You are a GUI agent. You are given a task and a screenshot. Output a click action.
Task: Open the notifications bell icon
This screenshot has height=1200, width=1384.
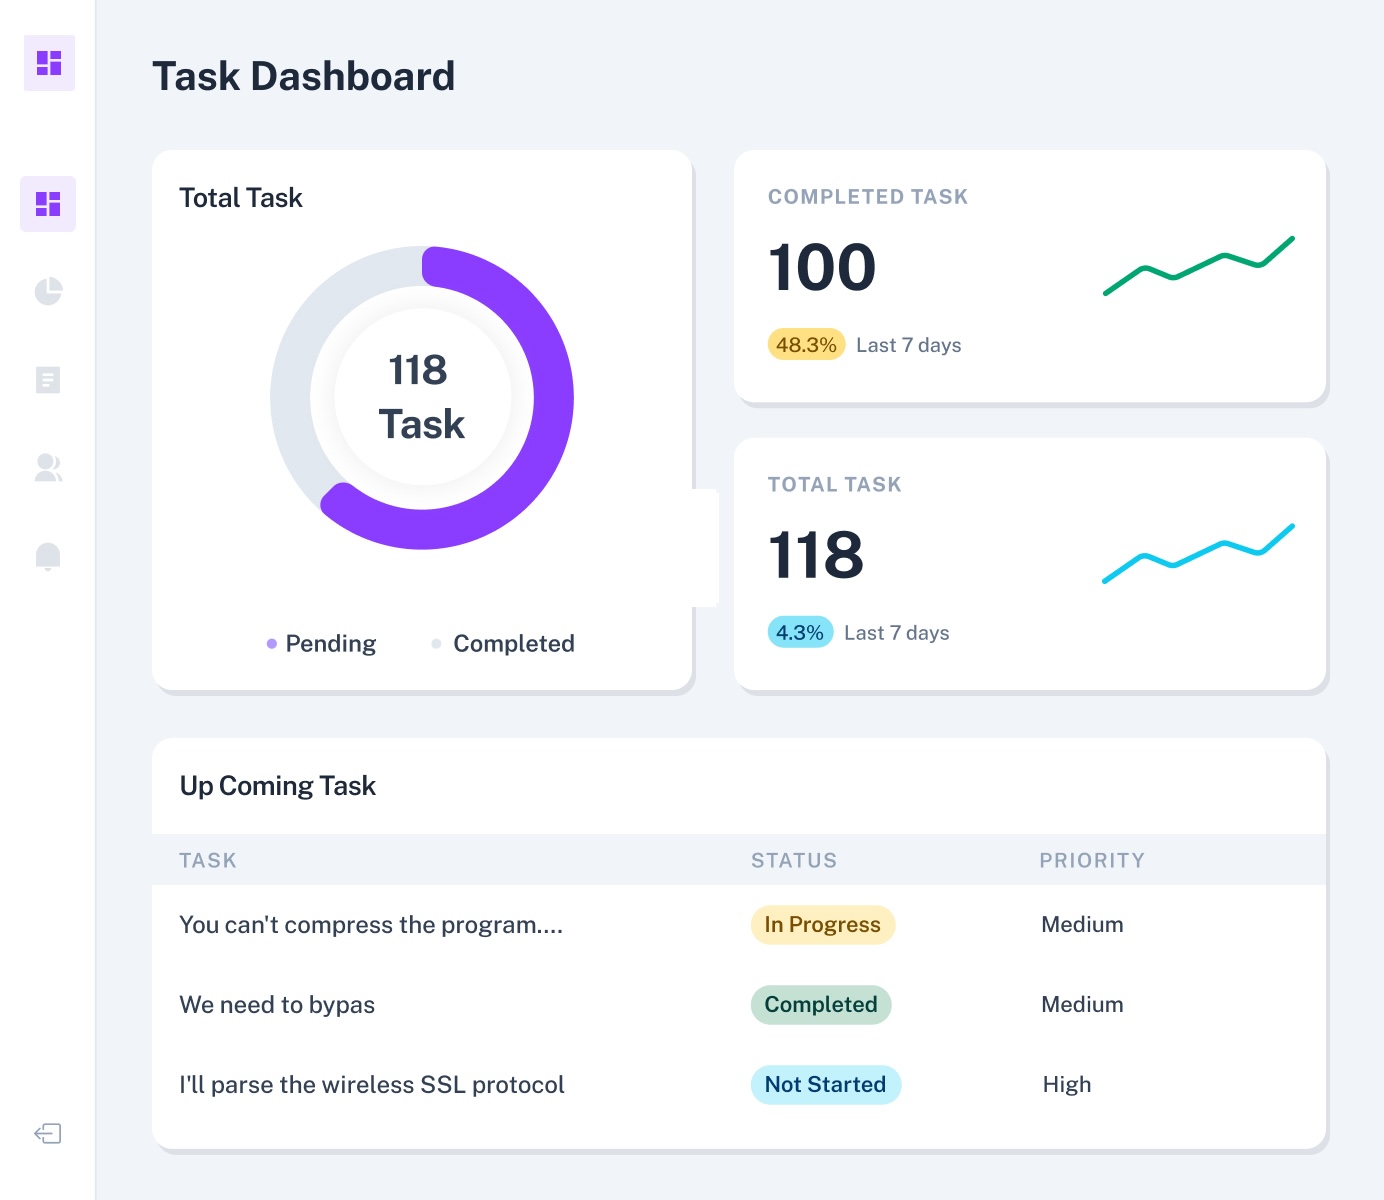tap(48, 556)
